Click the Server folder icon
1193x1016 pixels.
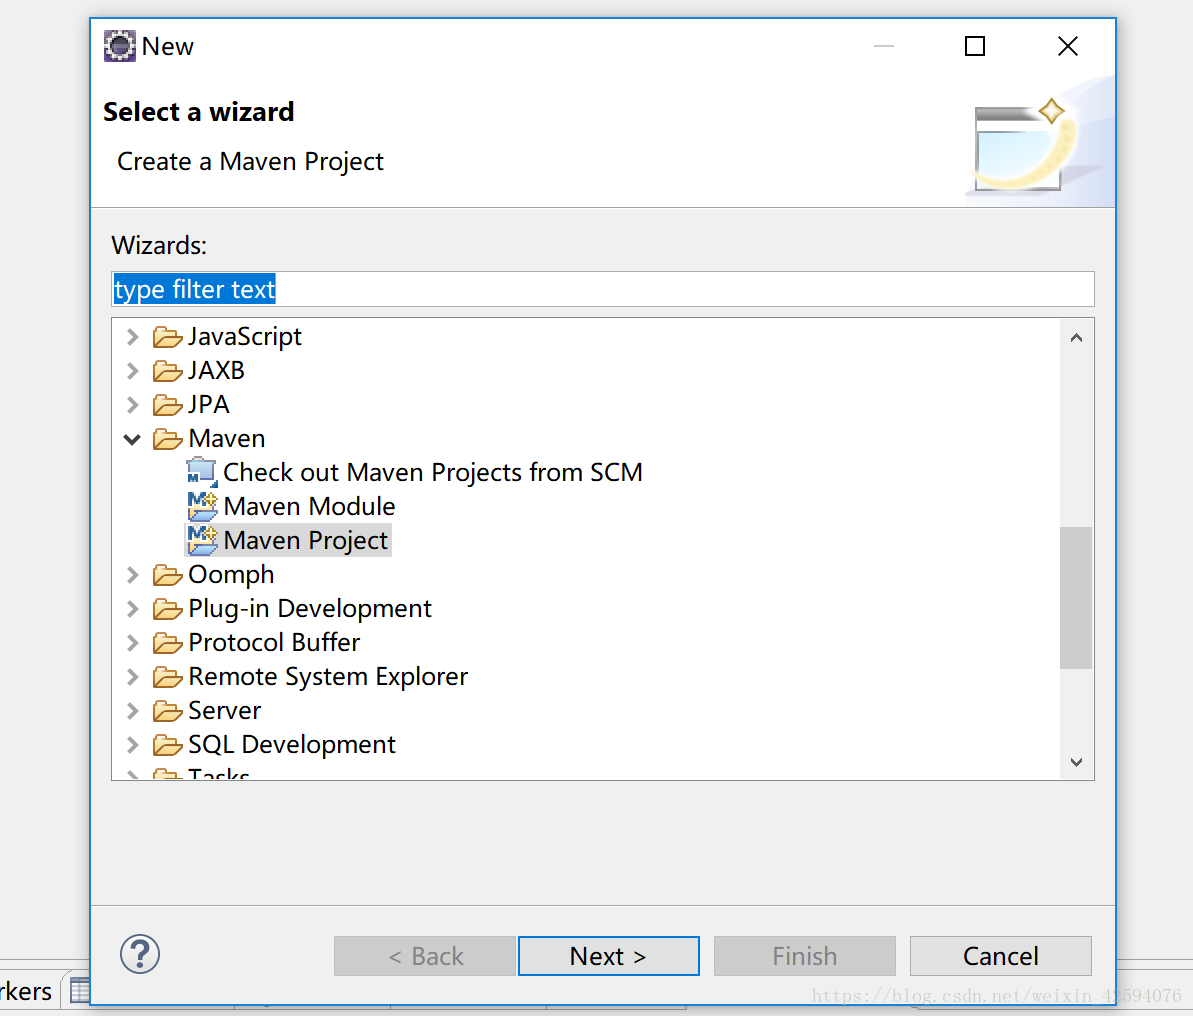(167, 711)
